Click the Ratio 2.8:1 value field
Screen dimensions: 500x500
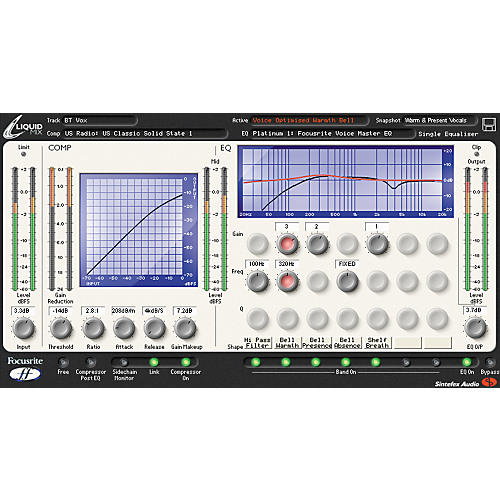(x=93, y=311)
